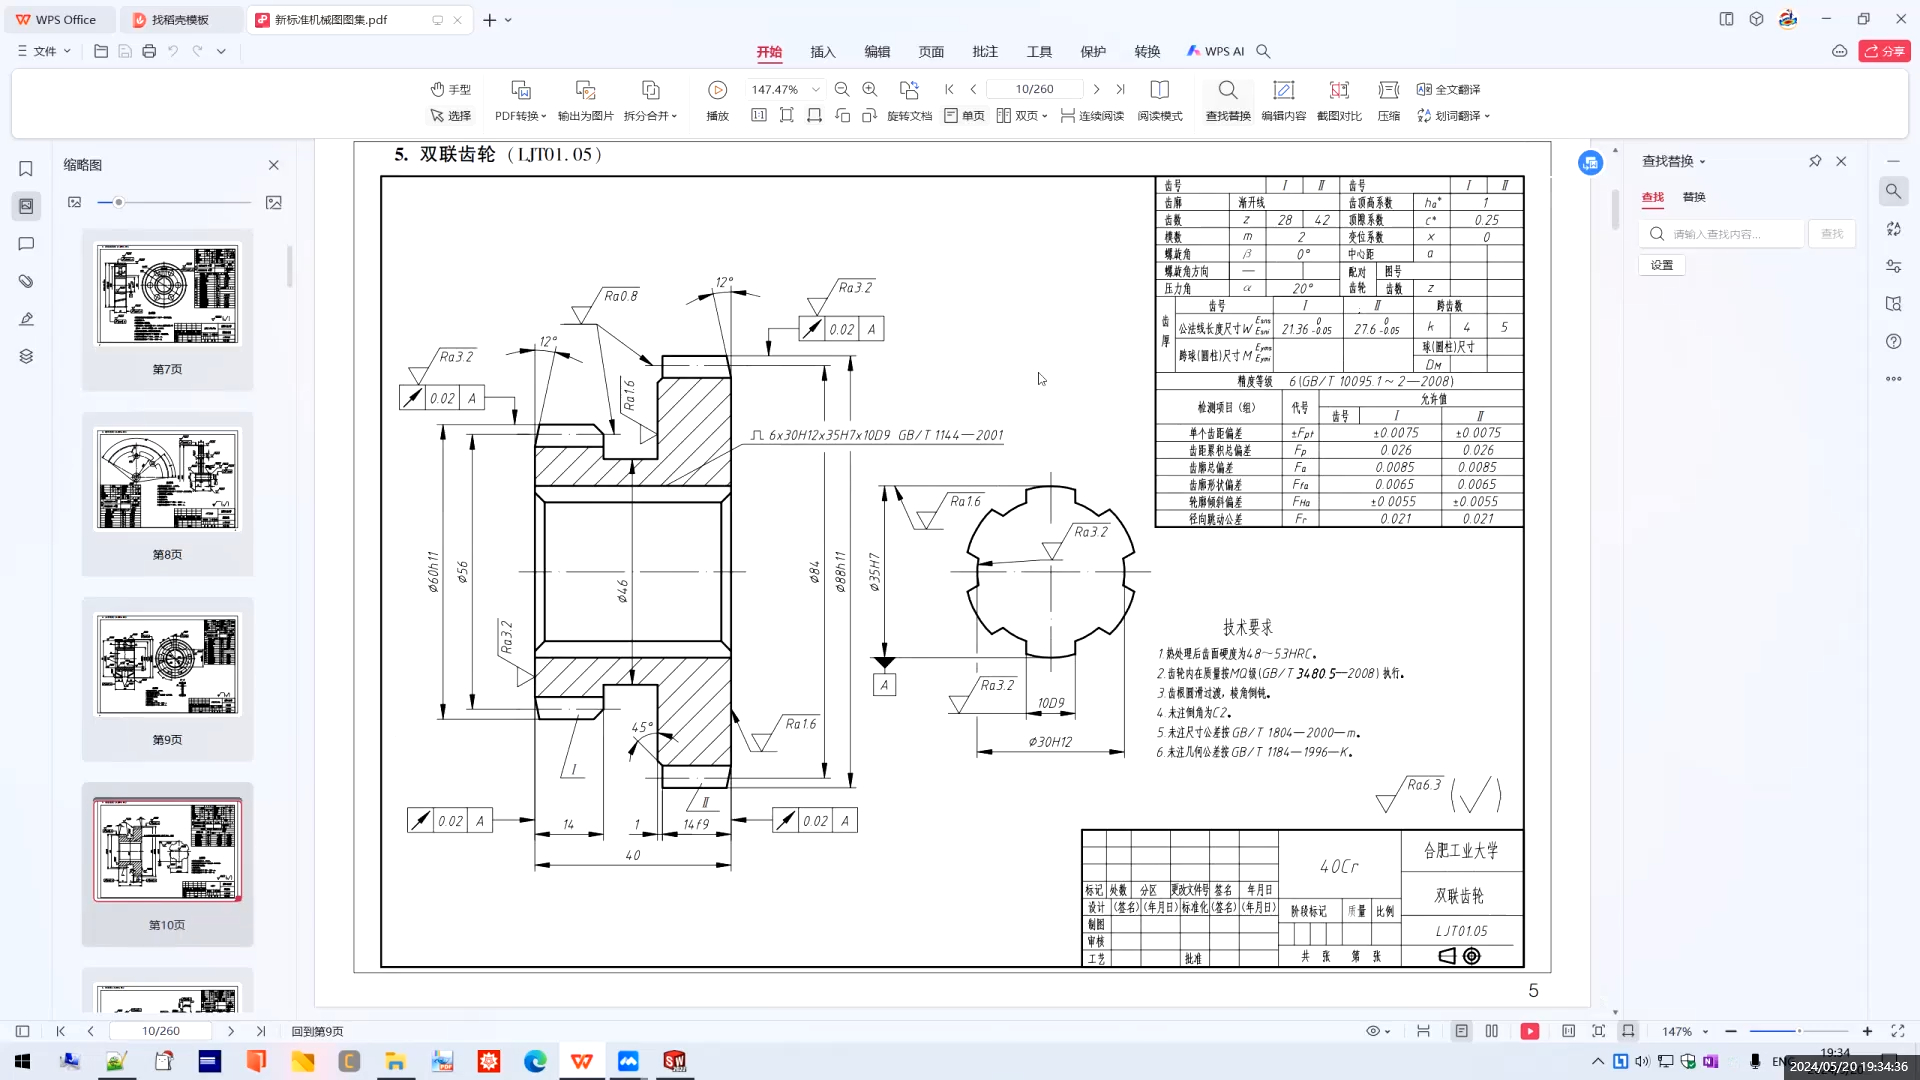This screenshot has height=1080, width=1920.
Task: Click the 编辑内容 edit content icon
Action: [x=1283, y=100]
